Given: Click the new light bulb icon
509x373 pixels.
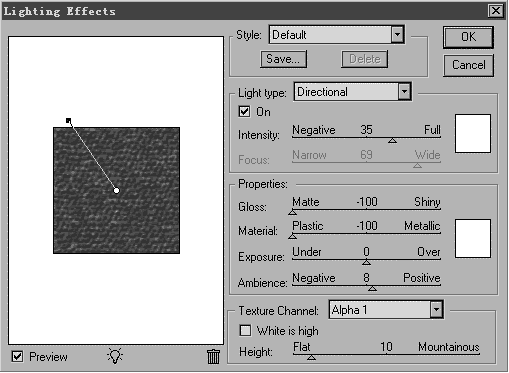Looking at the screenshot, I should (115, 356).
